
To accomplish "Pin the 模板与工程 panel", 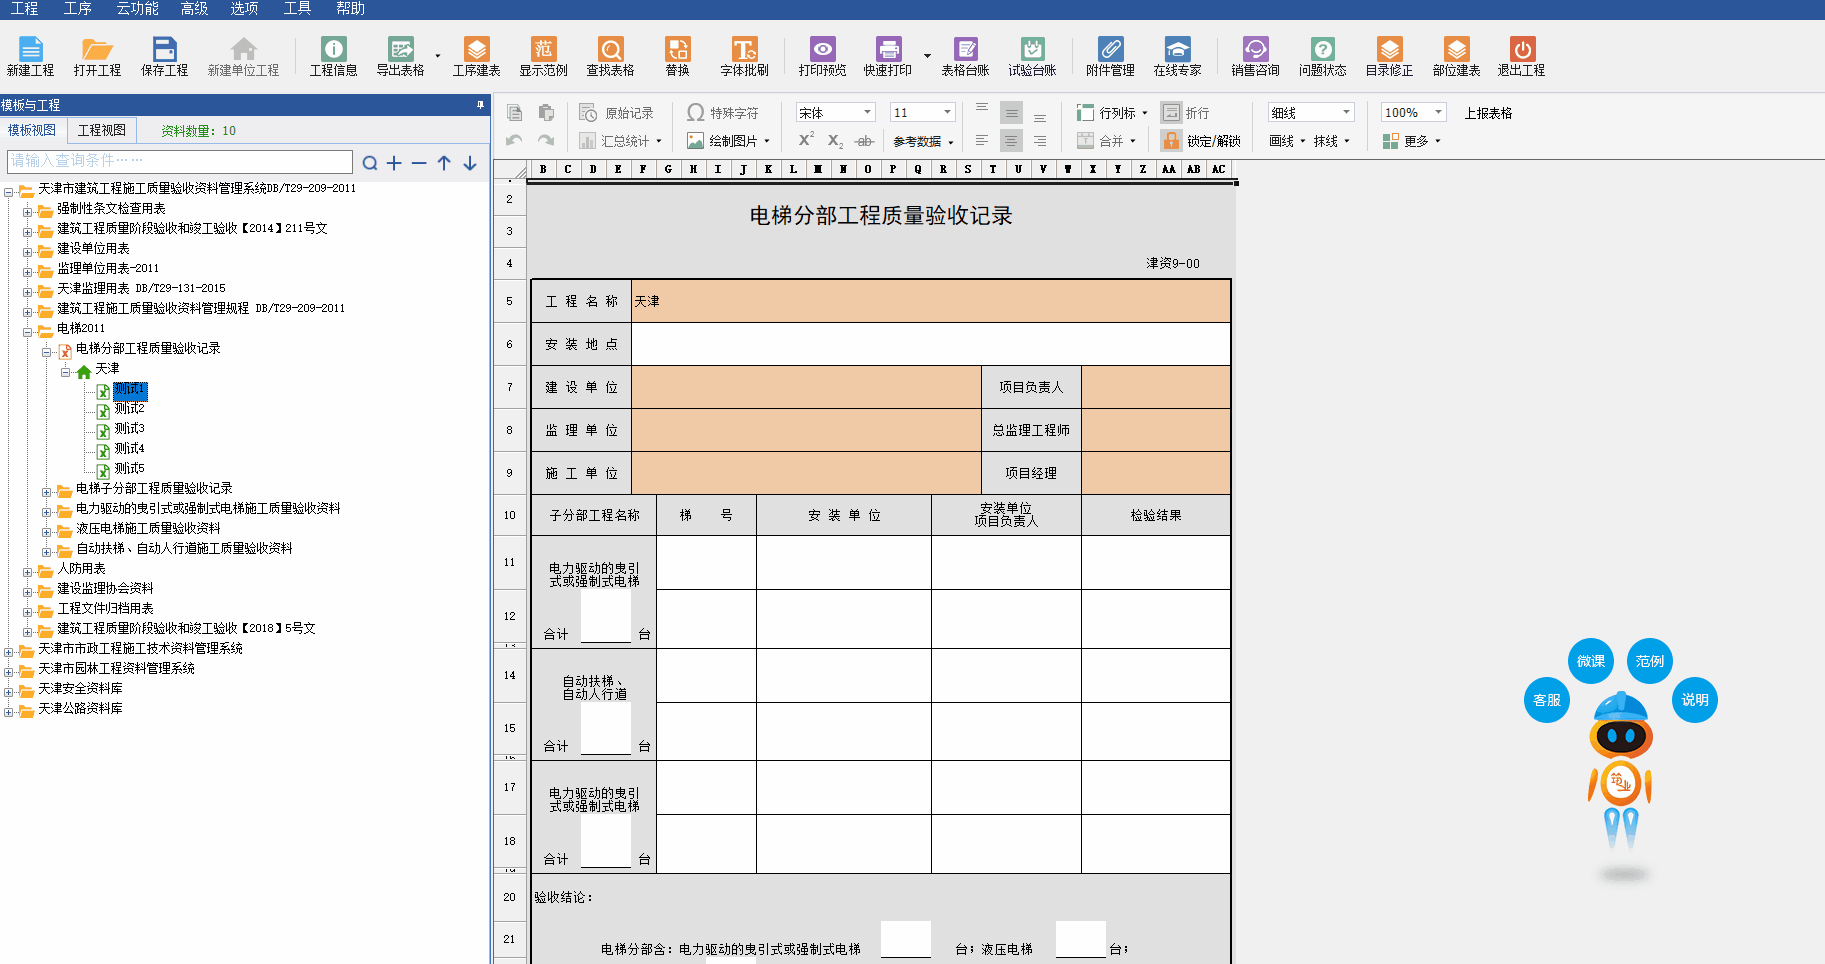I will [x=480, y=105].
